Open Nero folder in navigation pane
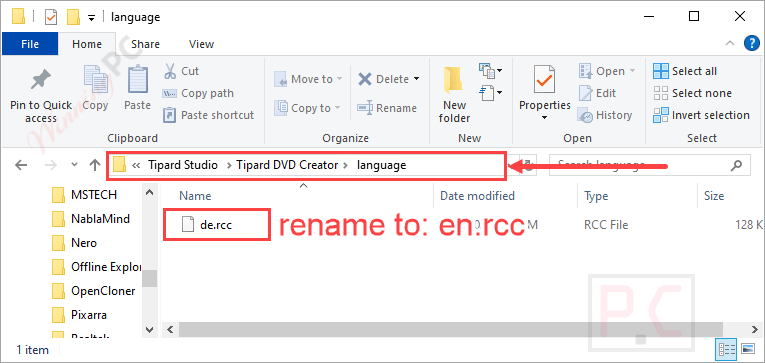The width and height of the screenshot is (765, 363). coord(74,242)
